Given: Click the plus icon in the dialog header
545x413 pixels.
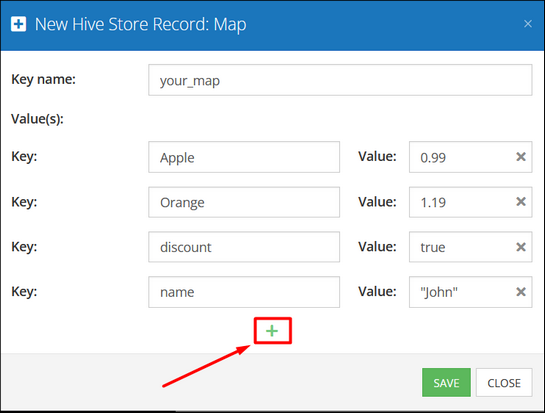Looking at the screenshot, I should pos(18,24).
